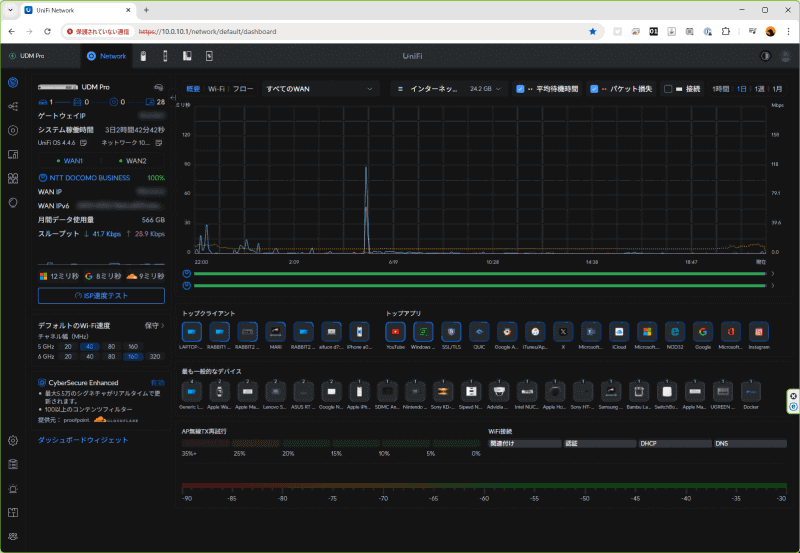Uncheck the 平均待機時間 checkbox
800x553 pixels.
click(520, 89)
